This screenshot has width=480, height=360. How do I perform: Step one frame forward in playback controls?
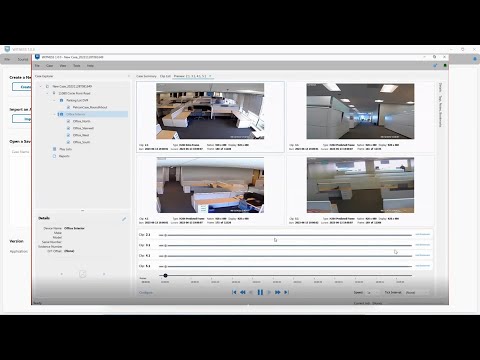pos(269,292)
